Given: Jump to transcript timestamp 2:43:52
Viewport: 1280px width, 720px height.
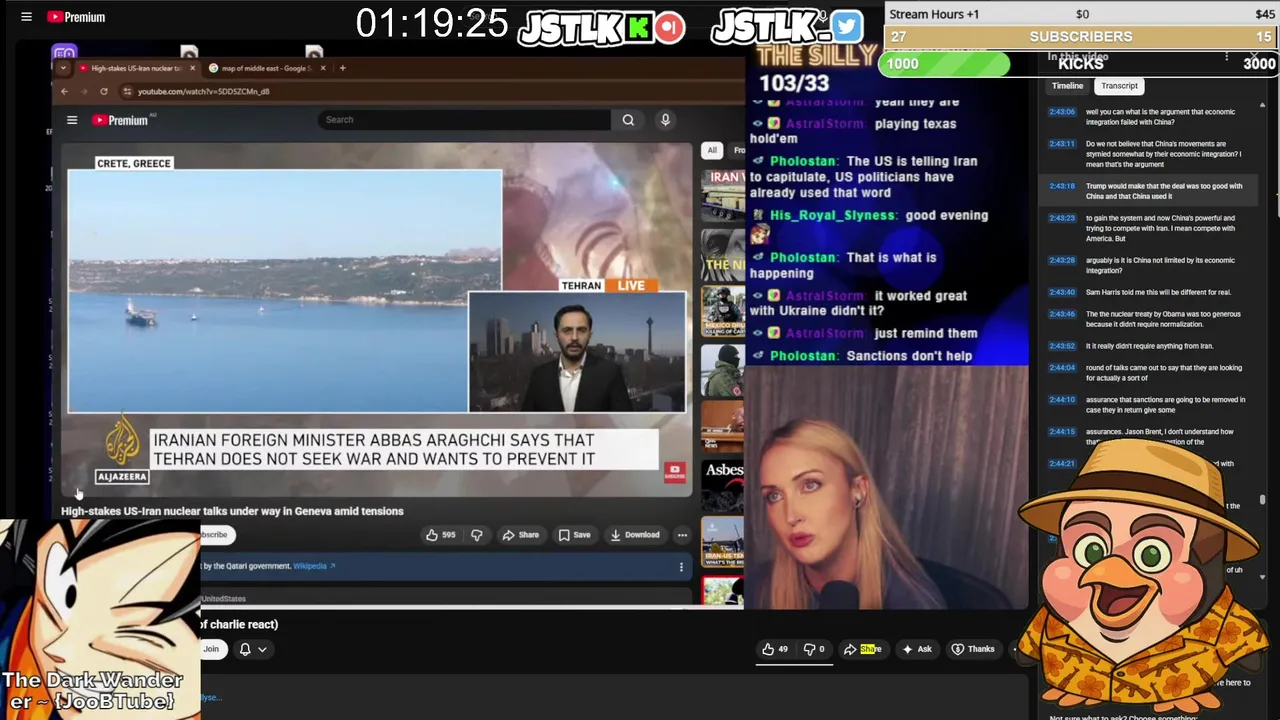Looking at the screenshot, I should [x=1061, y=346].
